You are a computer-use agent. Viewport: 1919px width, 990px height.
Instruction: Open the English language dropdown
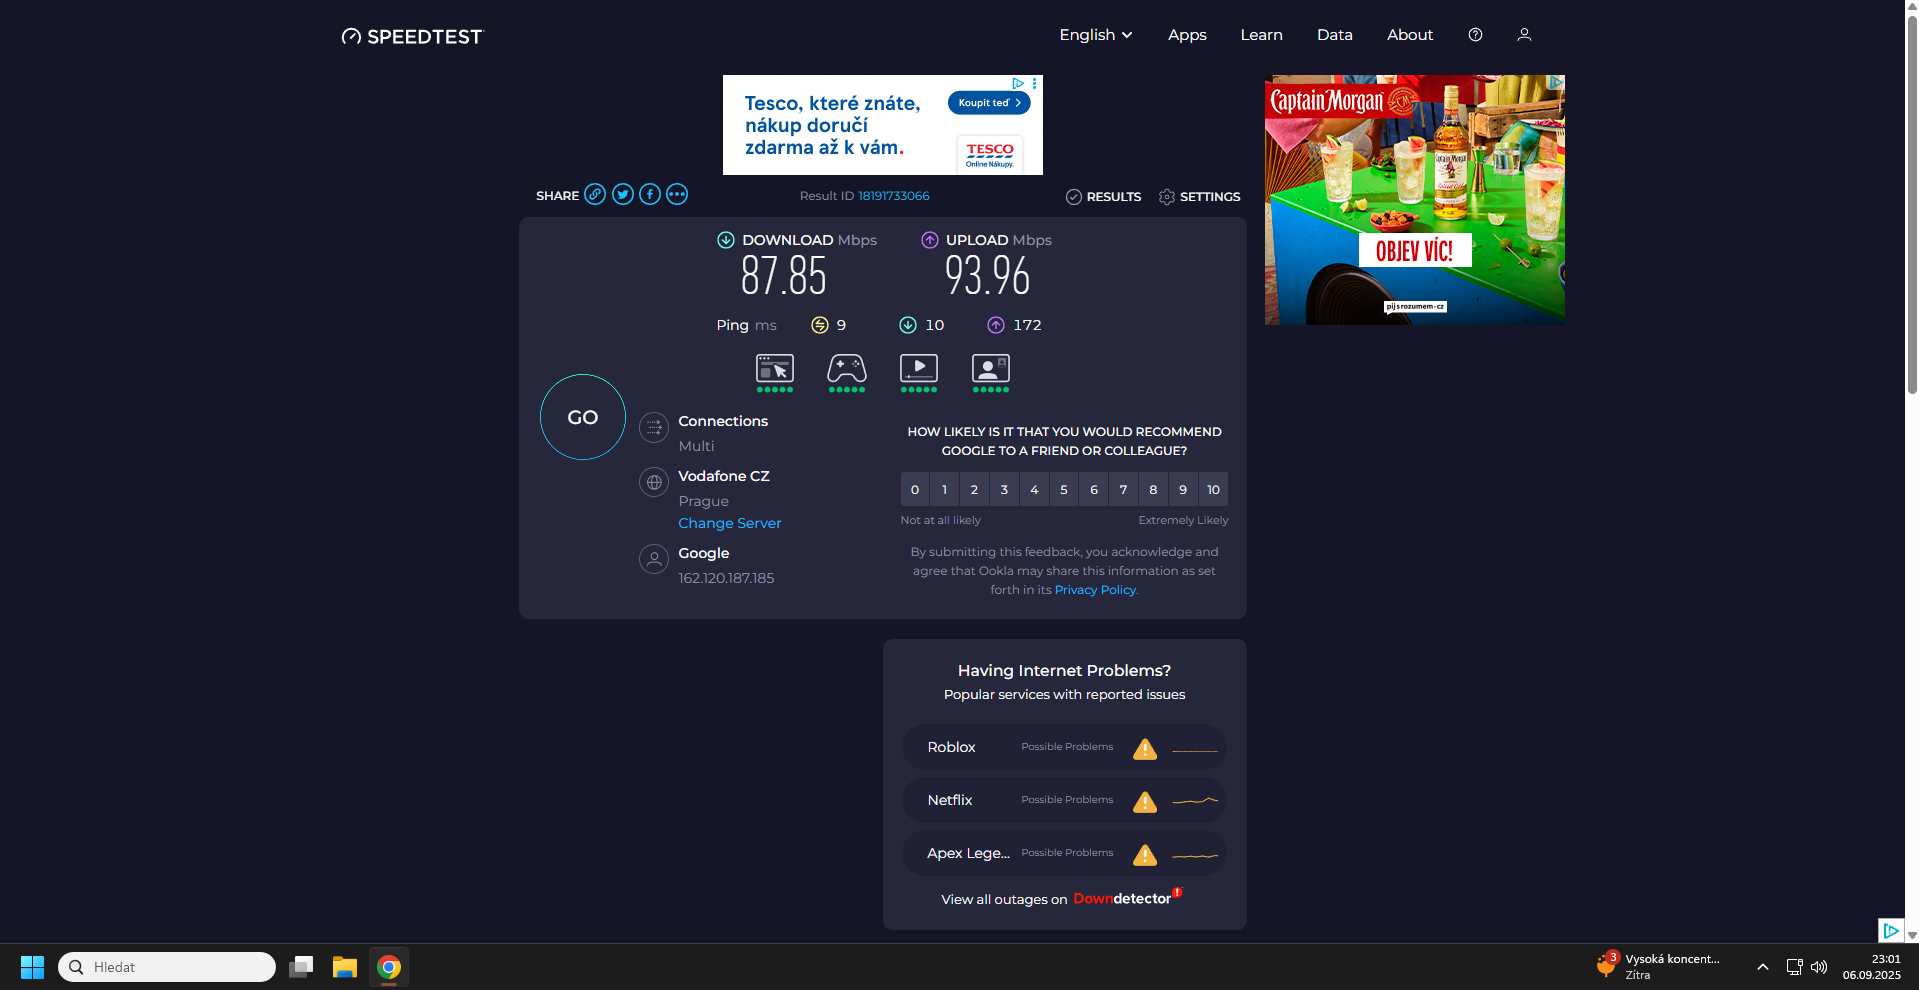click(x=1096, y=34)
